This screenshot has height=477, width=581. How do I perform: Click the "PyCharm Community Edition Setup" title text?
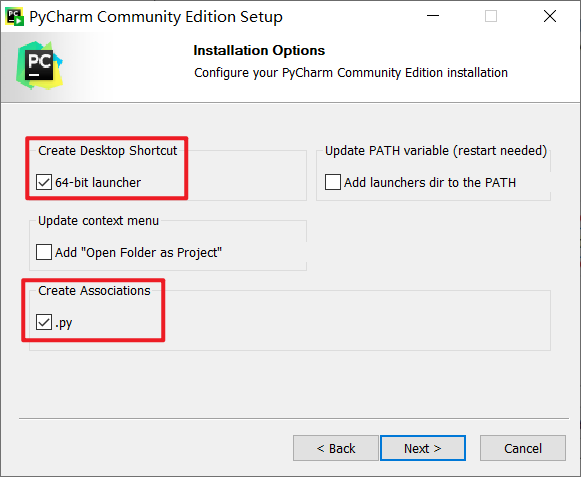[156, 17]
